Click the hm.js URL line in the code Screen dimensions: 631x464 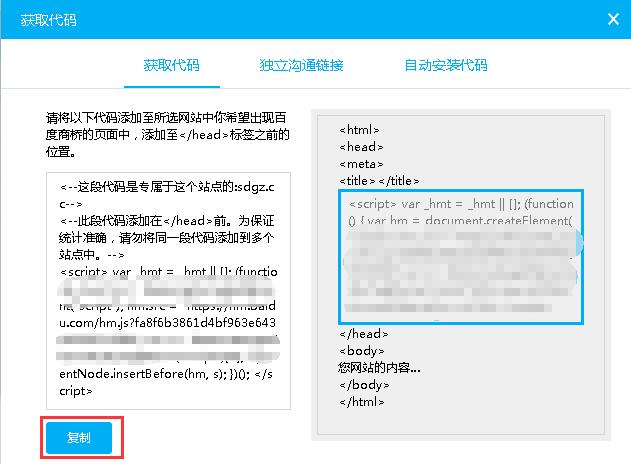pyautogui.click(x=167, y=323)
